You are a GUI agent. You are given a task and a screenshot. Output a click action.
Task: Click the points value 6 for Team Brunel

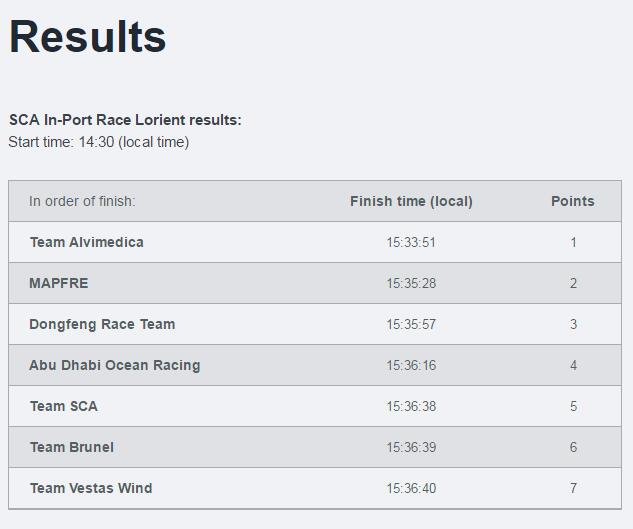573,447
